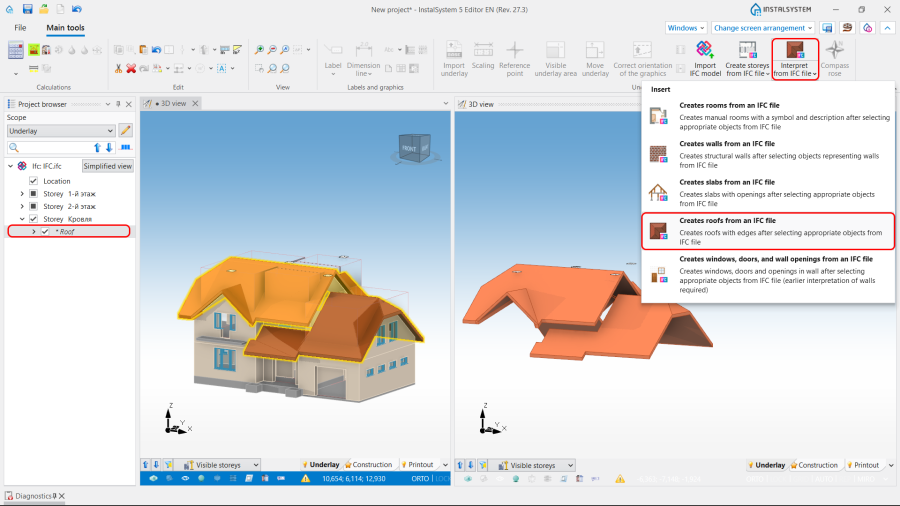Select Printout tab in right view

(x=863, y=465)
